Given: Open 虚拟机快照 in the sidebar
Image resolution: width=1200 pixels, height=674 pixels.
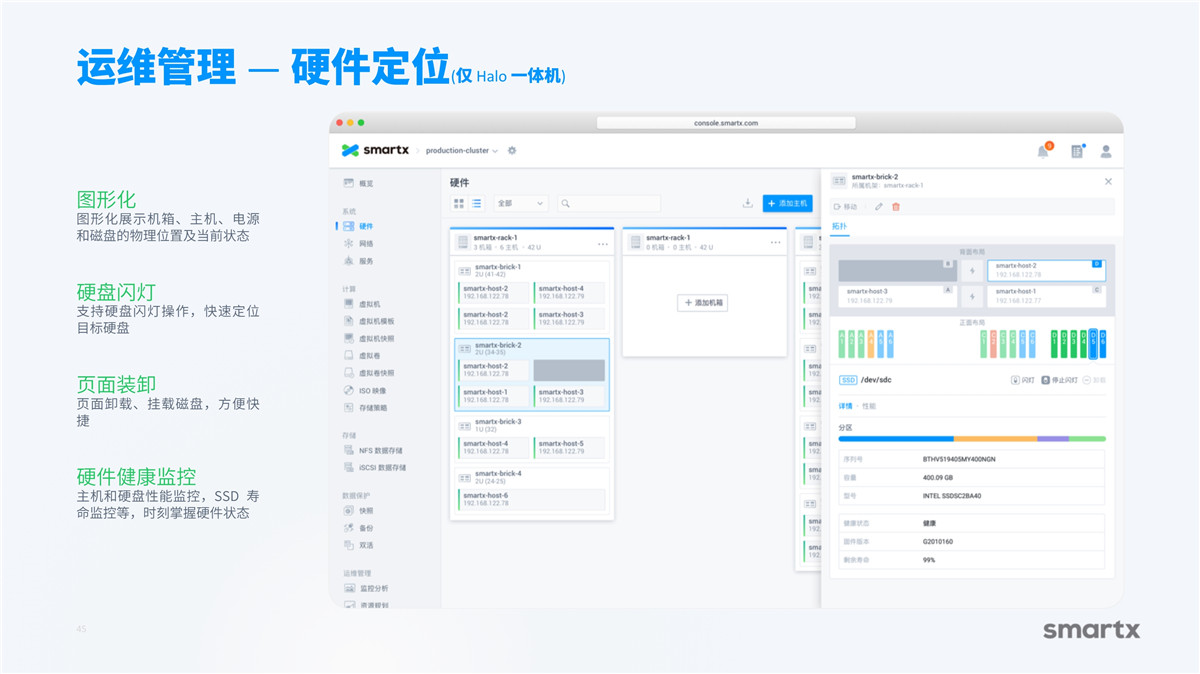Looking at the screenshot, I should click(369, 338).
